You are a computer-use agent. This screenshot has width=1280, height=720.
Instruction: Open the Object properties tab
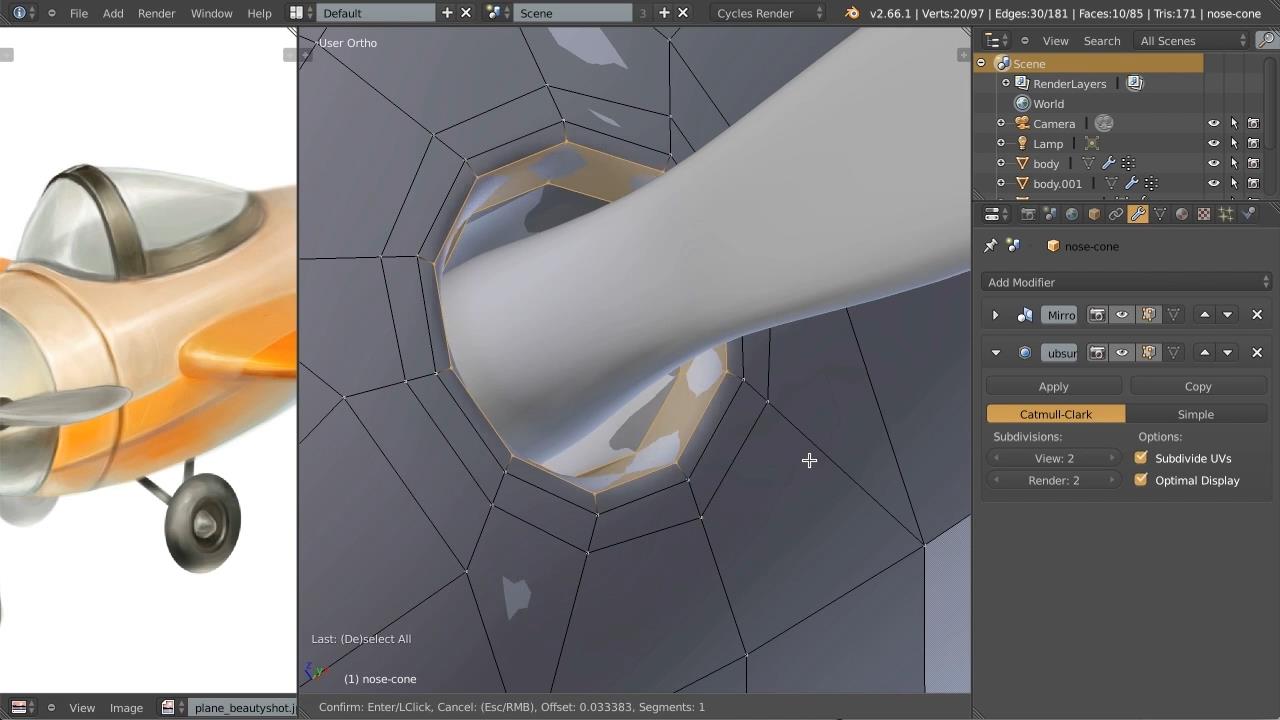[x=1094, y=214]
